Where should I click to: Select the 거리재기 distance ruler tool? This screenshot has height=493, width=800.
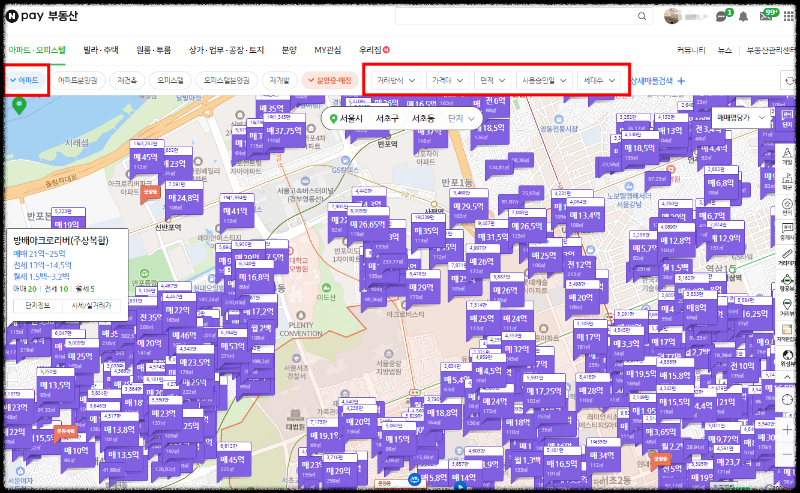[x=787, y=257]
